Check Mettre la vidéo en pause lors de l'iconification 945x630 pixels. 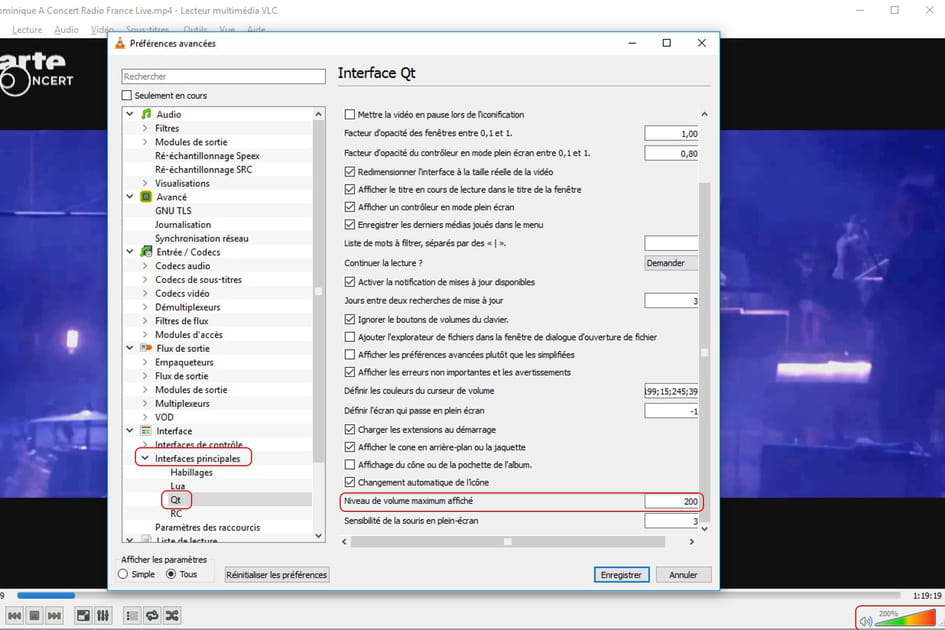(x=350, y=115)
